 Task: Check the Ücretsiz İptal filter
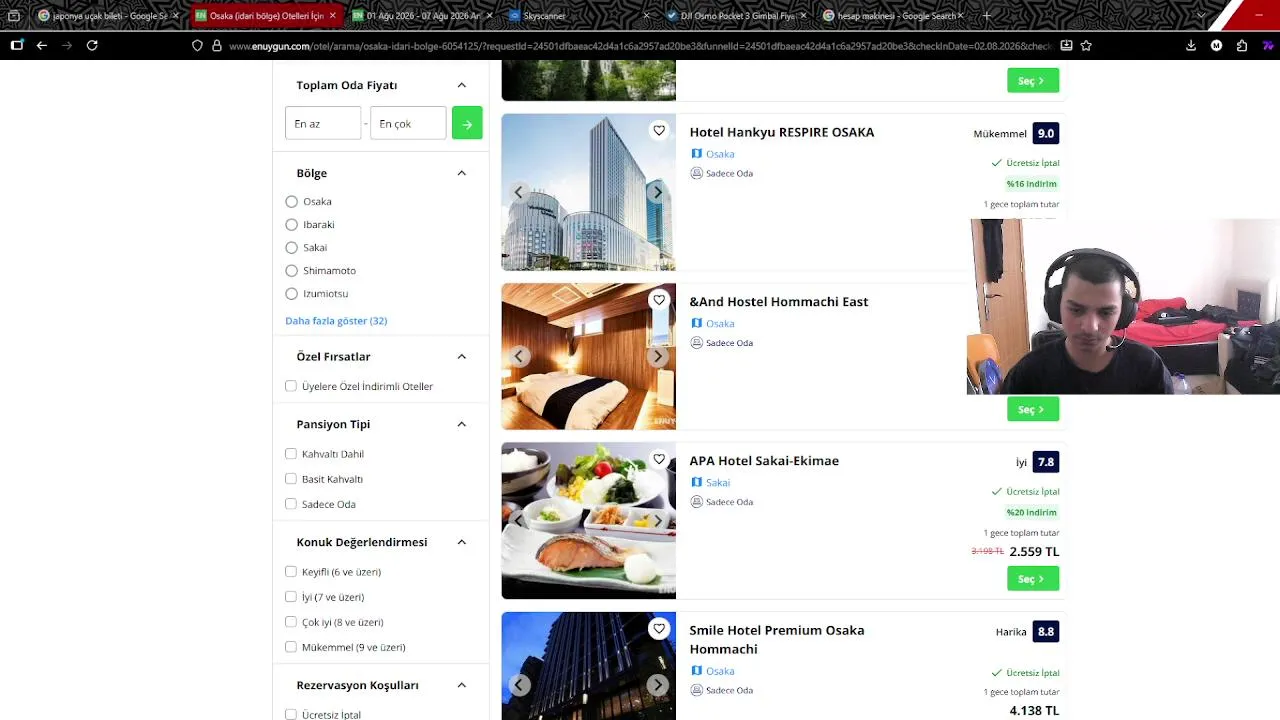click(291, 714)
